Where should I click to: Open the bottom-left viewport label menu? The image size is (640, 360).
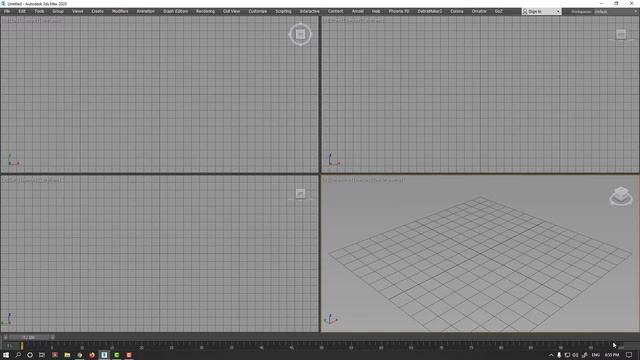coord(33,180)
